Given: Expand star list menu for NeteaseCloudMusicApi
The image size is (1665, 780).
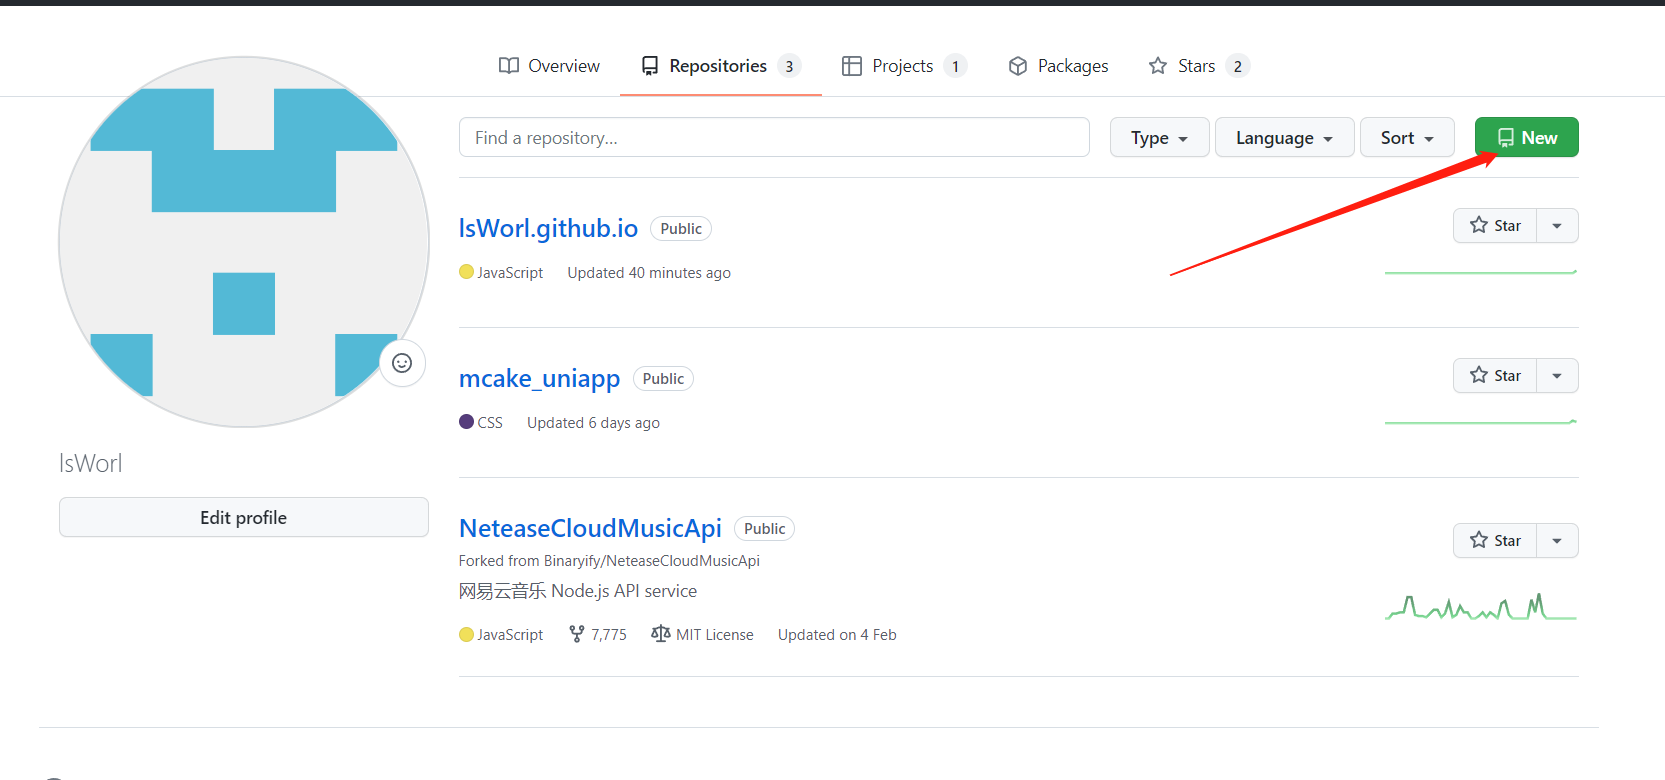Looking at the screenshot, I should pos(1557,540).
